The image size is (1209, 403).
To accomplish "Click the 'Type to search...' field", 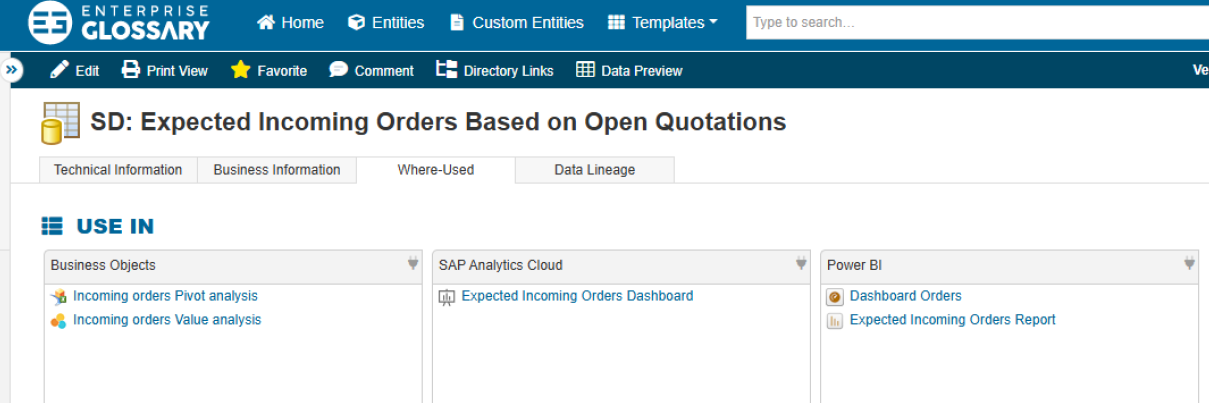I will click(x=977, y=22).
